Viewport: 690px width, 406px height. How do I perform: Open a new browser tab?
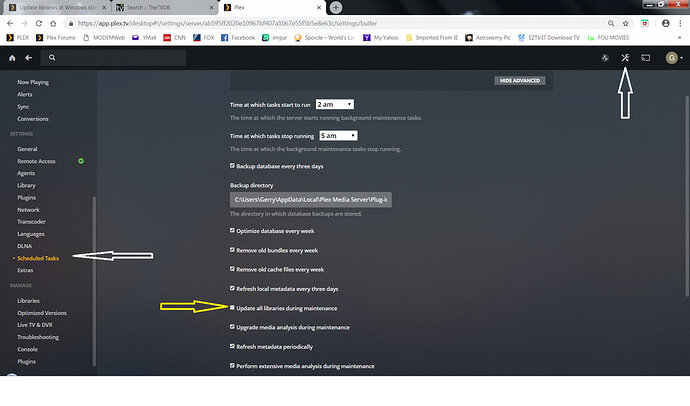tap(336, 7)
